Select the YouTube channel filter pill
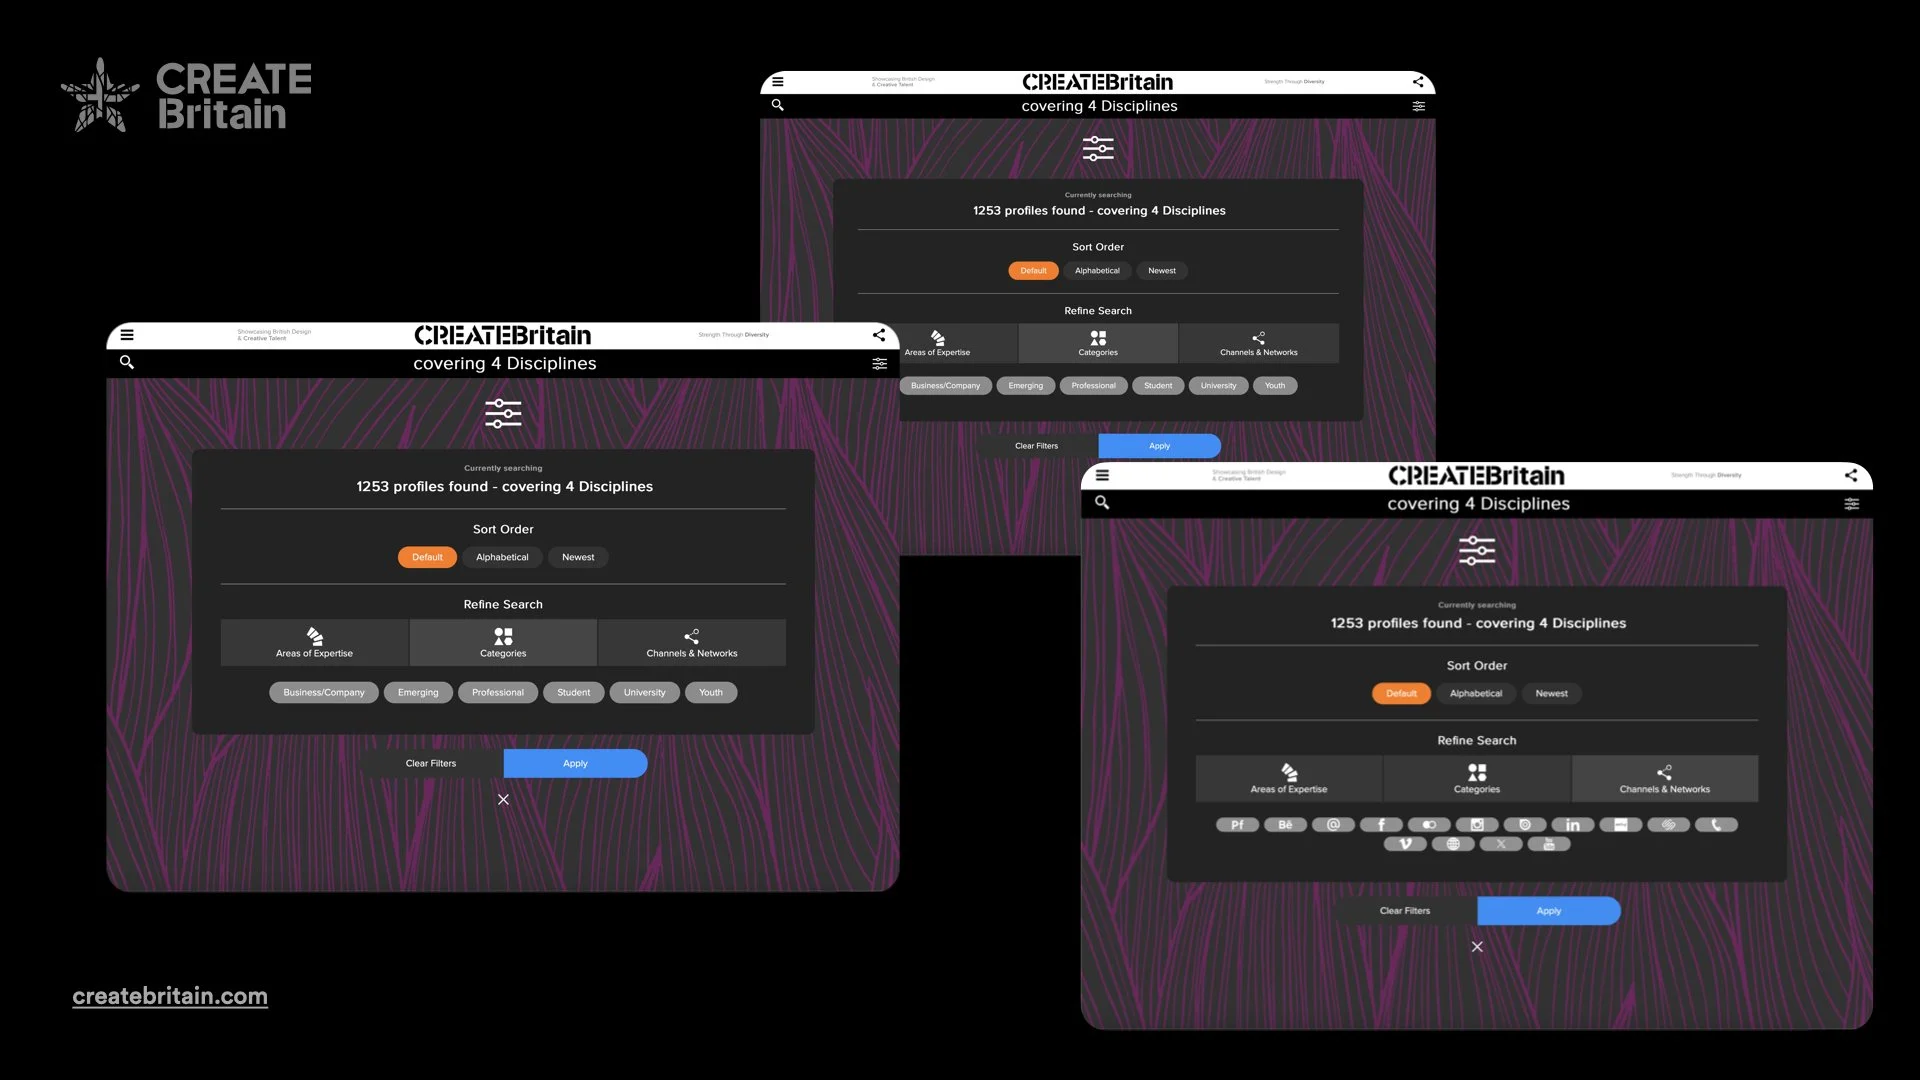The image size is (1920, 1080). click(1549, 844)
